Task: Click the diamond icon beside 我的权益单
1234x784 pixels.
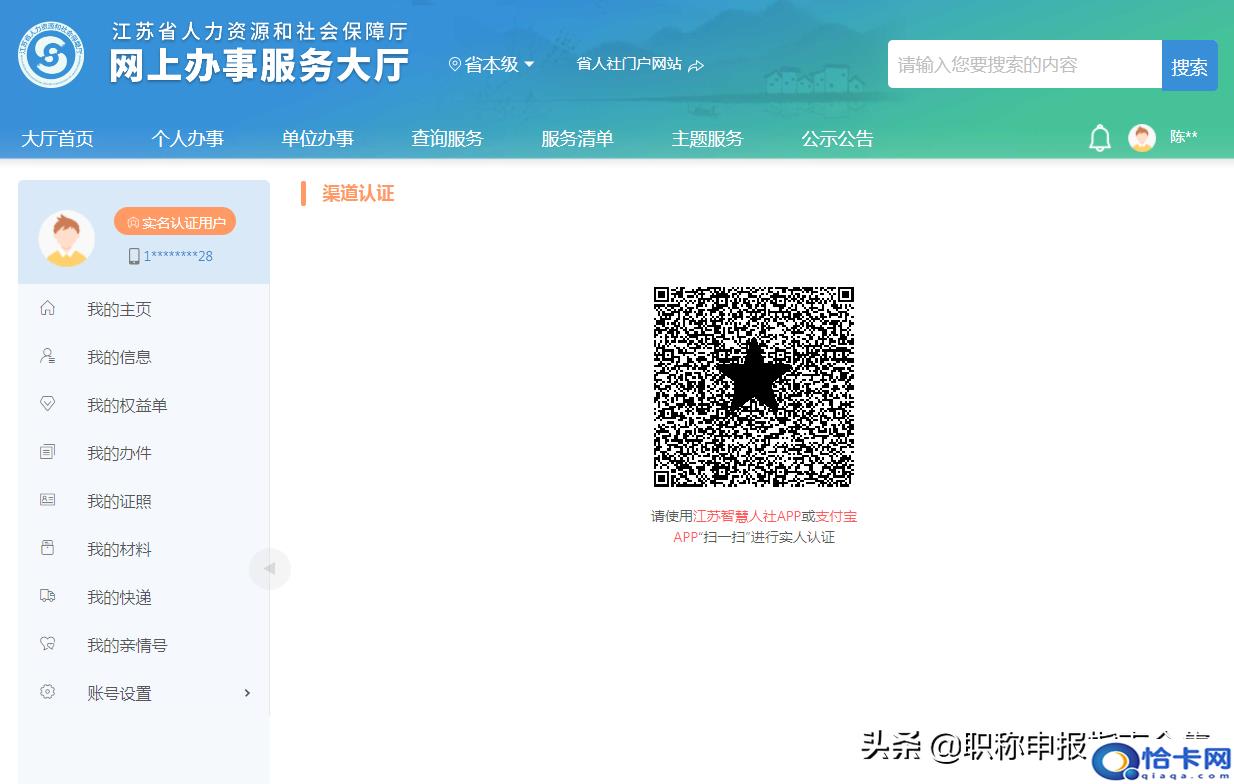Action: coord(47,404)
